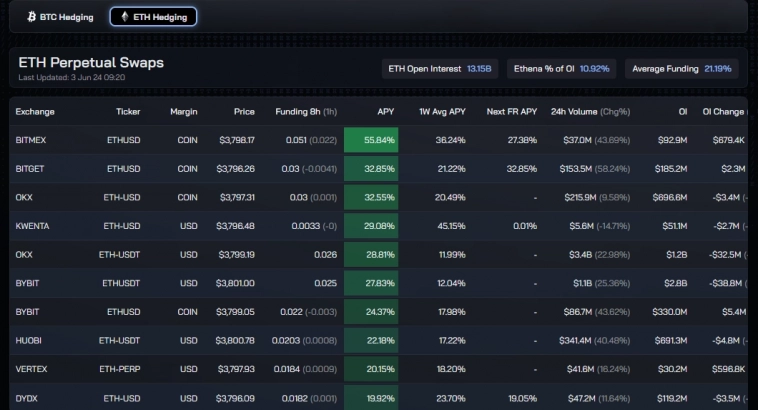Sort table by APY column header
This screenshot has height=410, width=758.
[x=385, y=112]
